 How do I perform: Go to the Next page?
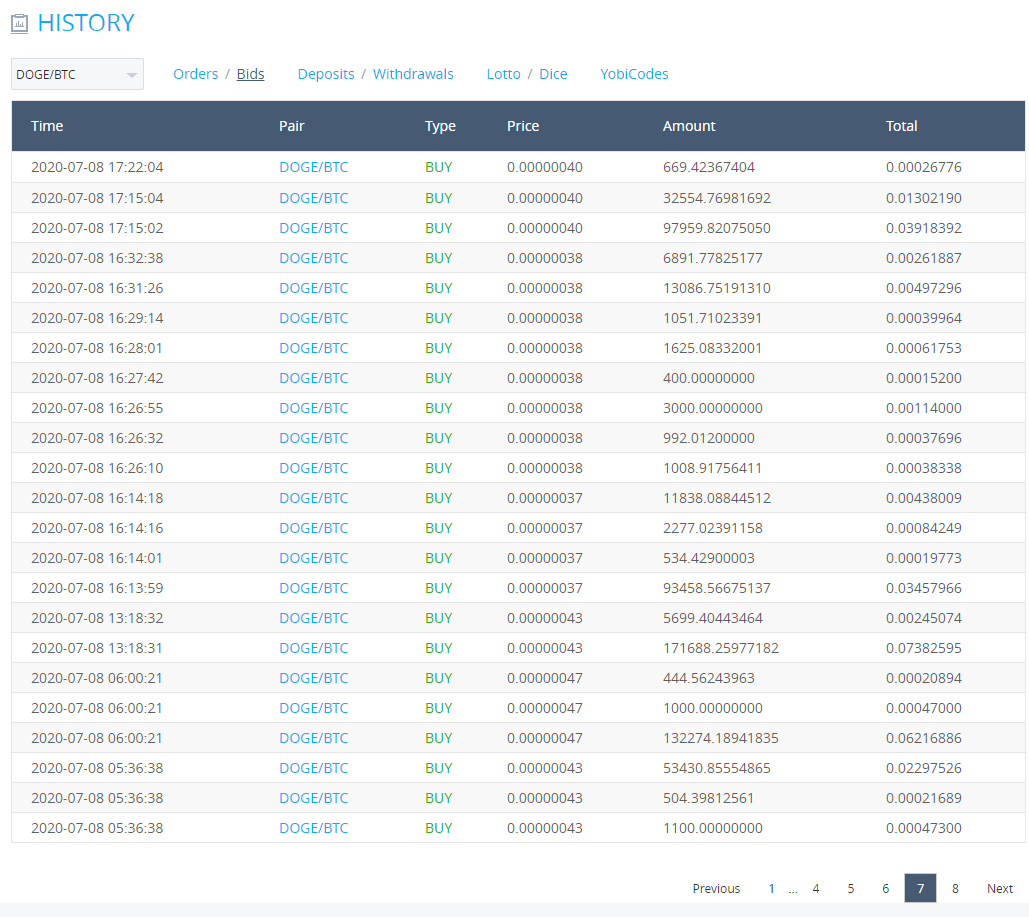coord(1000,888)
